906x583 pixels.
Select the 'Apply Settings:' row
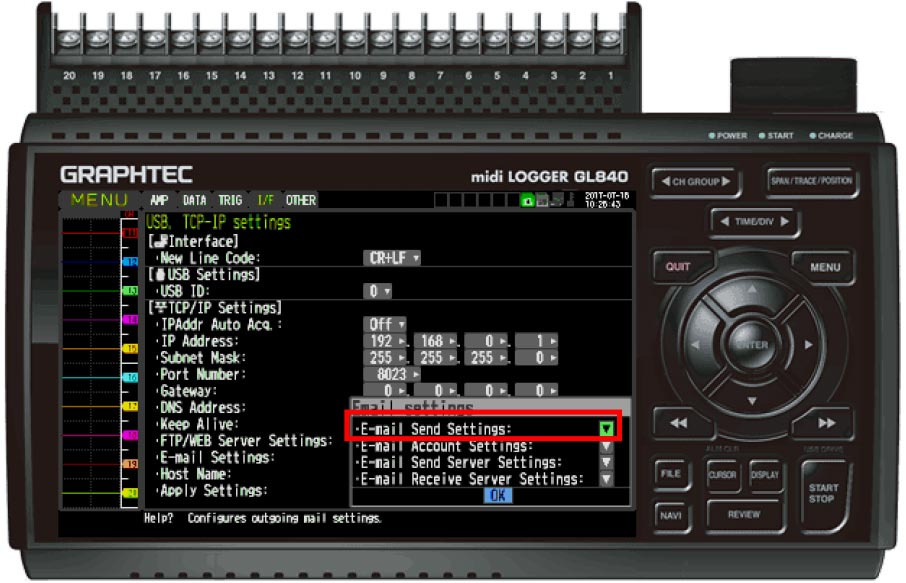tap(213, 492)
